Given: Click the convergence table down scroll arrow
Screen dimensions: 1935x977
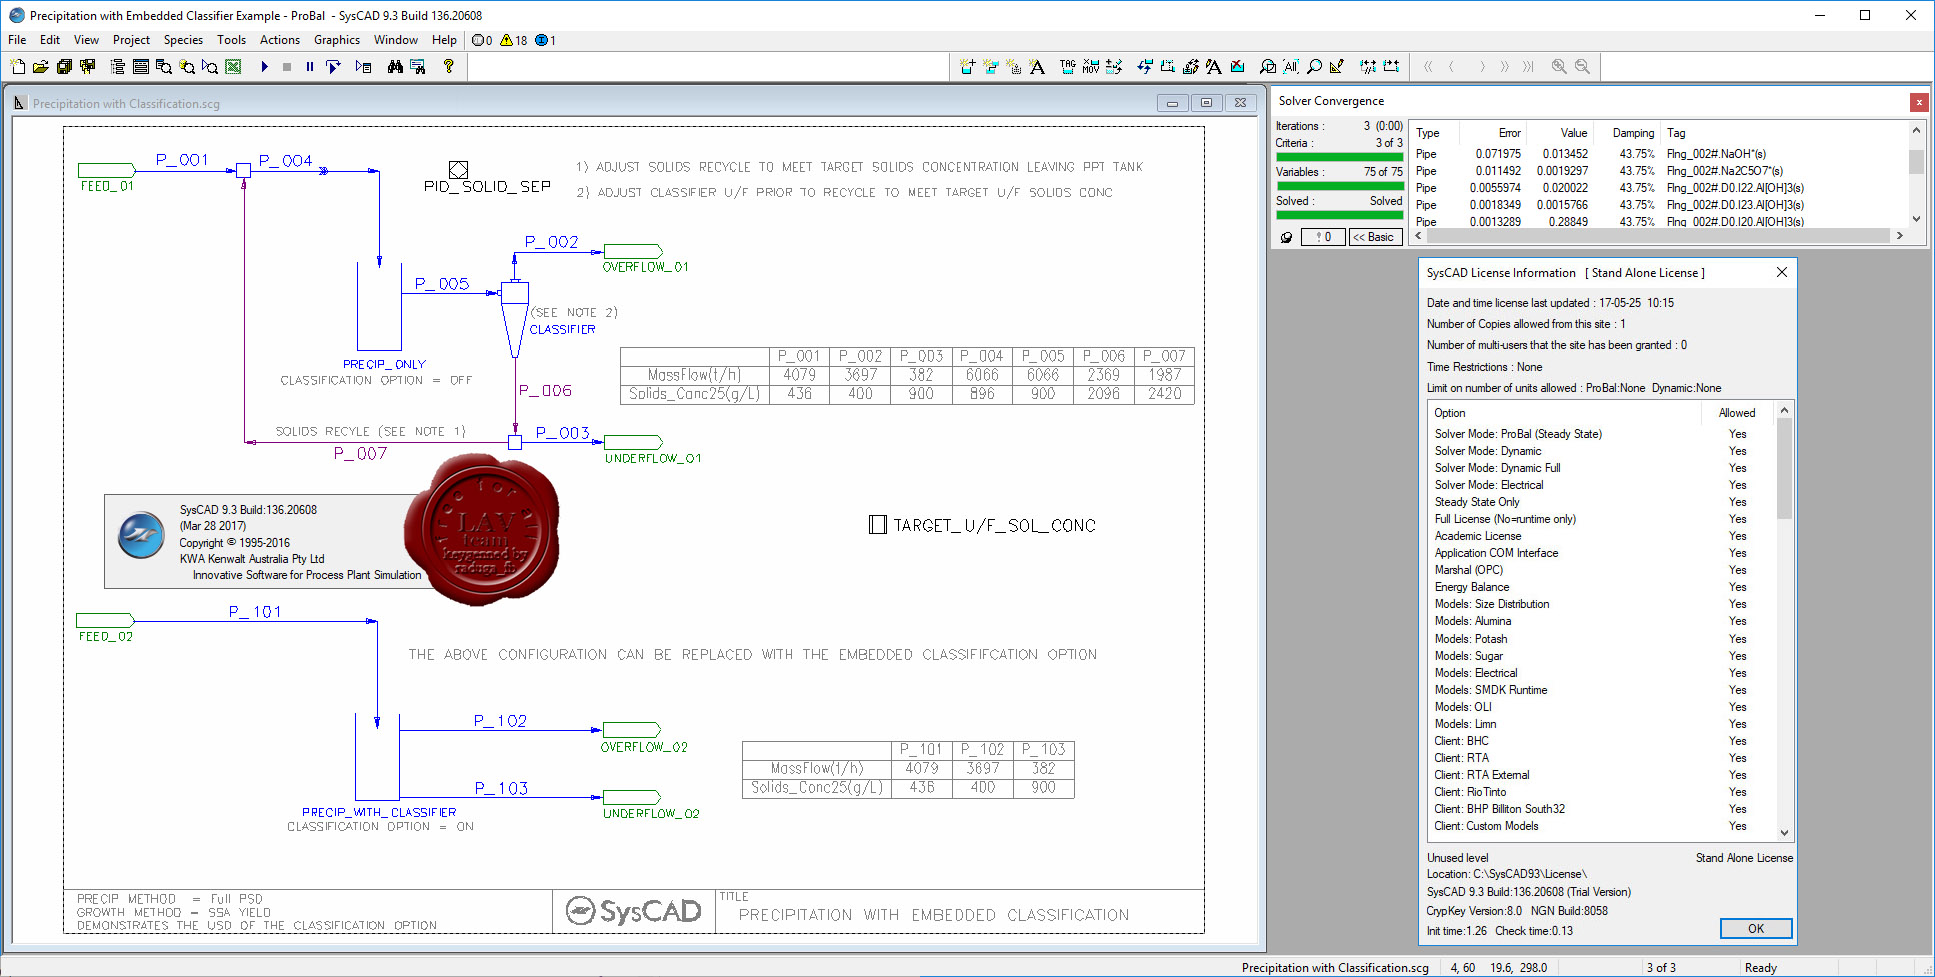Looking at the screenshot, I should coord(1916,219).
